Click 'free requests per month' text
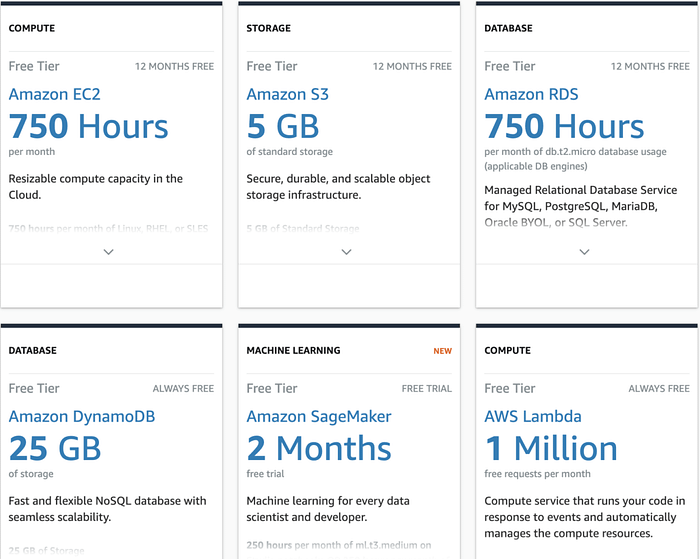Screen dimensions: 700x559 click(537, 474)
